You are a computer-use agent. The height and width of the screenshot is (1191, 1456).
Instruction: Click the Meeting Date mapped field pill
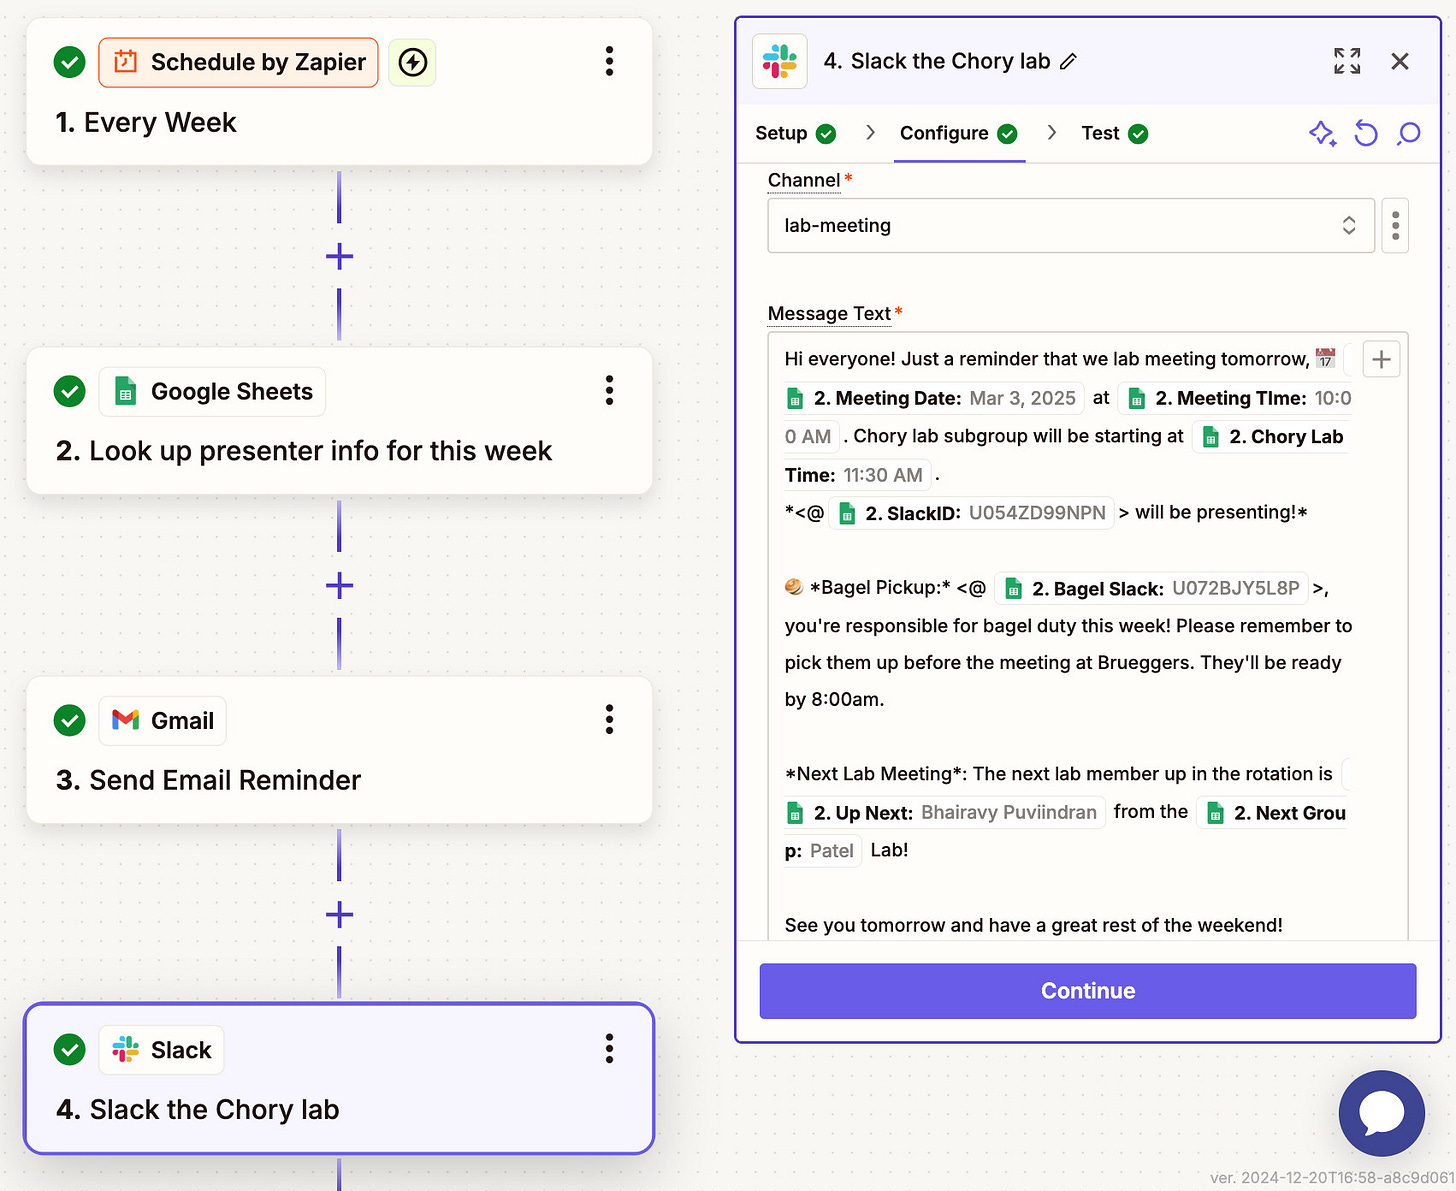[932, 398]
